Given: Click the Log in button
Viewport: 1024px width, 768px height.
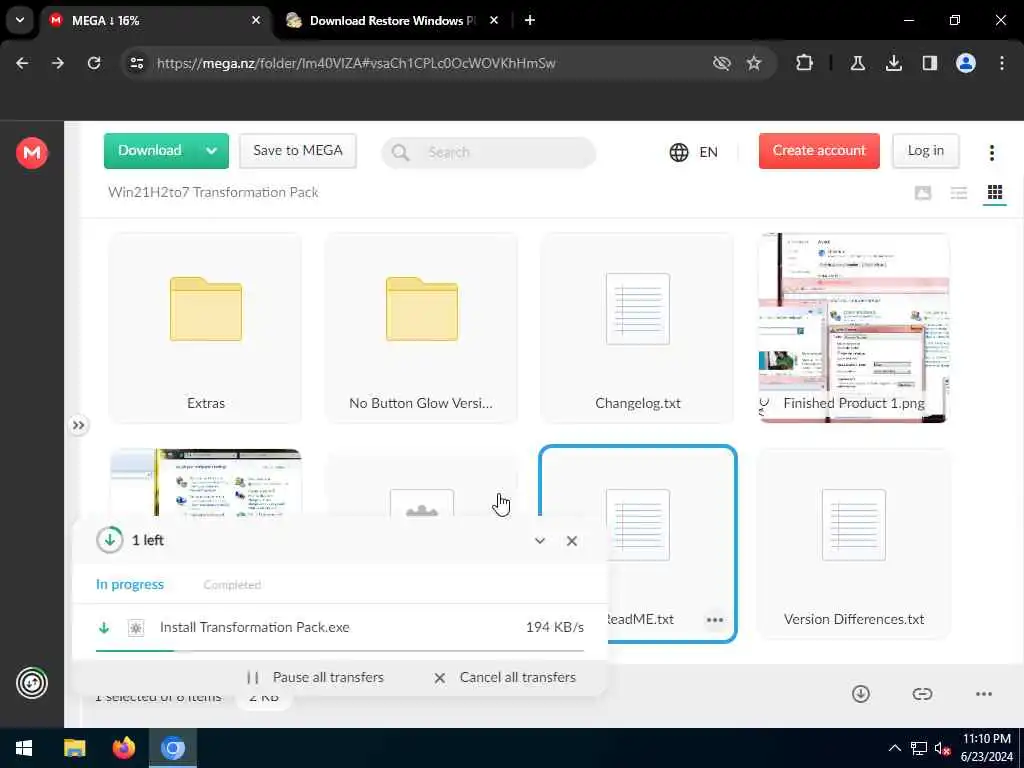Looking at the screenshot, I should pyautogui.click(x=925, y=151).
